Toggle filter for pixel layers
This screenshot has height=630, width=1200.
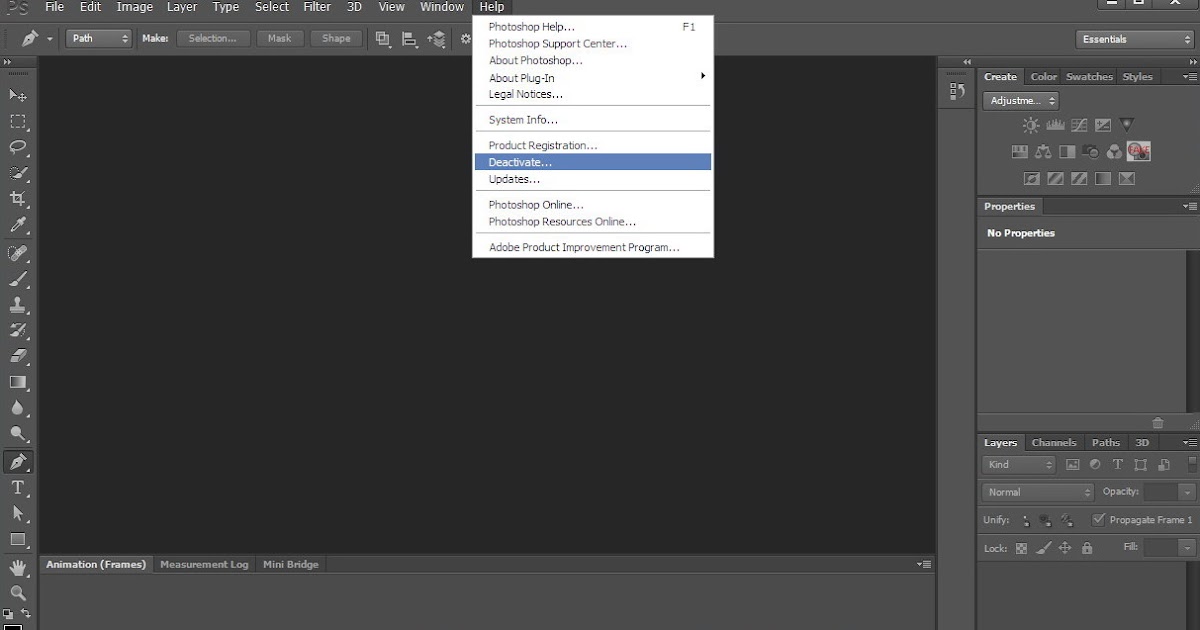pos(1073,465)
